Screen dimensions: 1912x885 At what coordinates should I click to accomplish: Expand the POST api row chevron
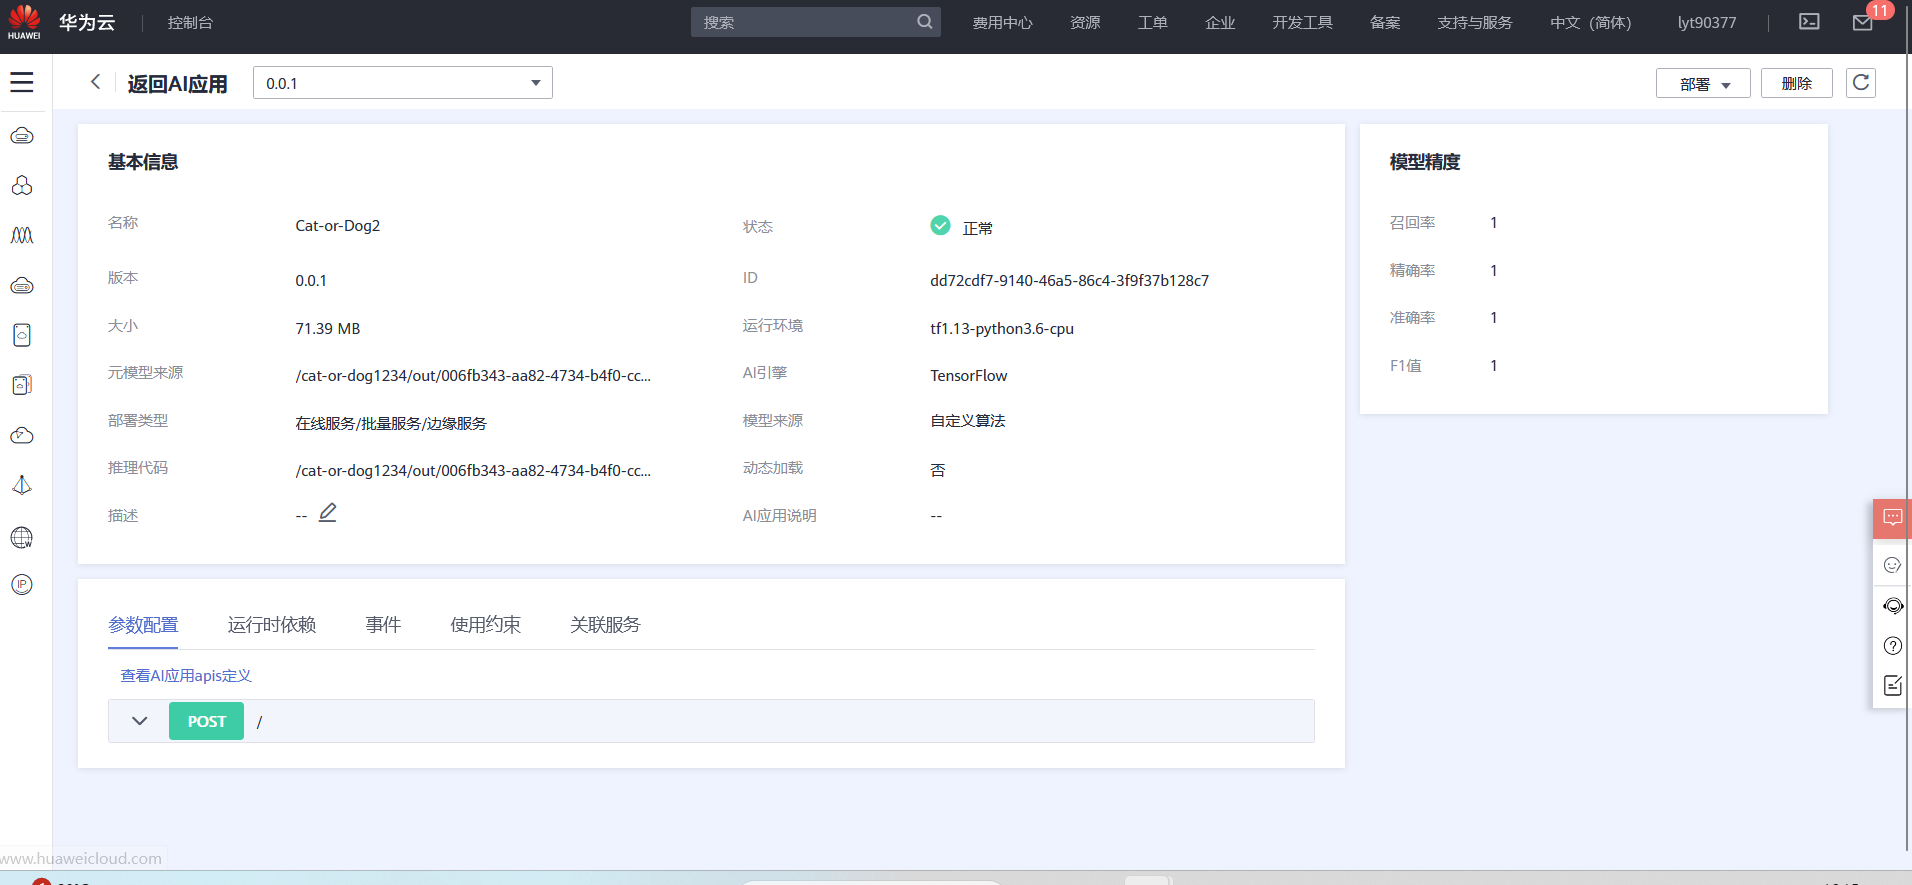(140, 721)
